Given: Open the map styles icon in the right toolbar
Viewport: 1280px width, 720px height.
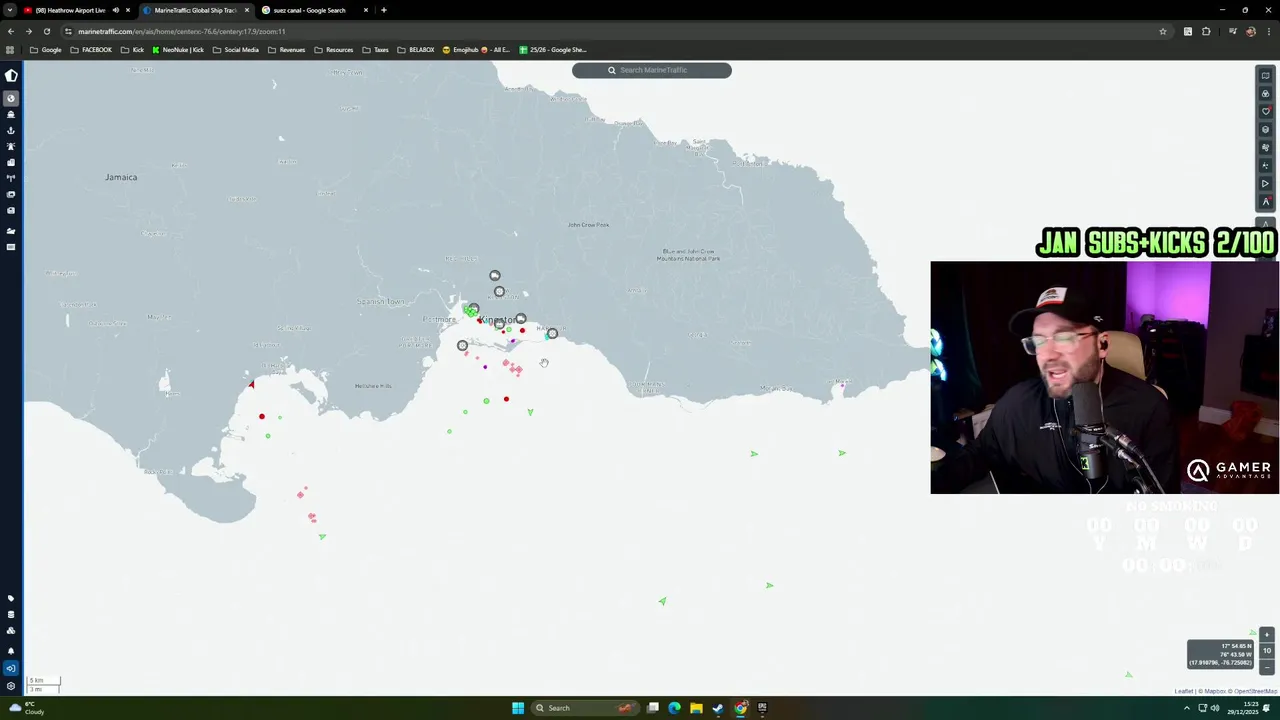Looking at the screenshot, I should 1265,76.
